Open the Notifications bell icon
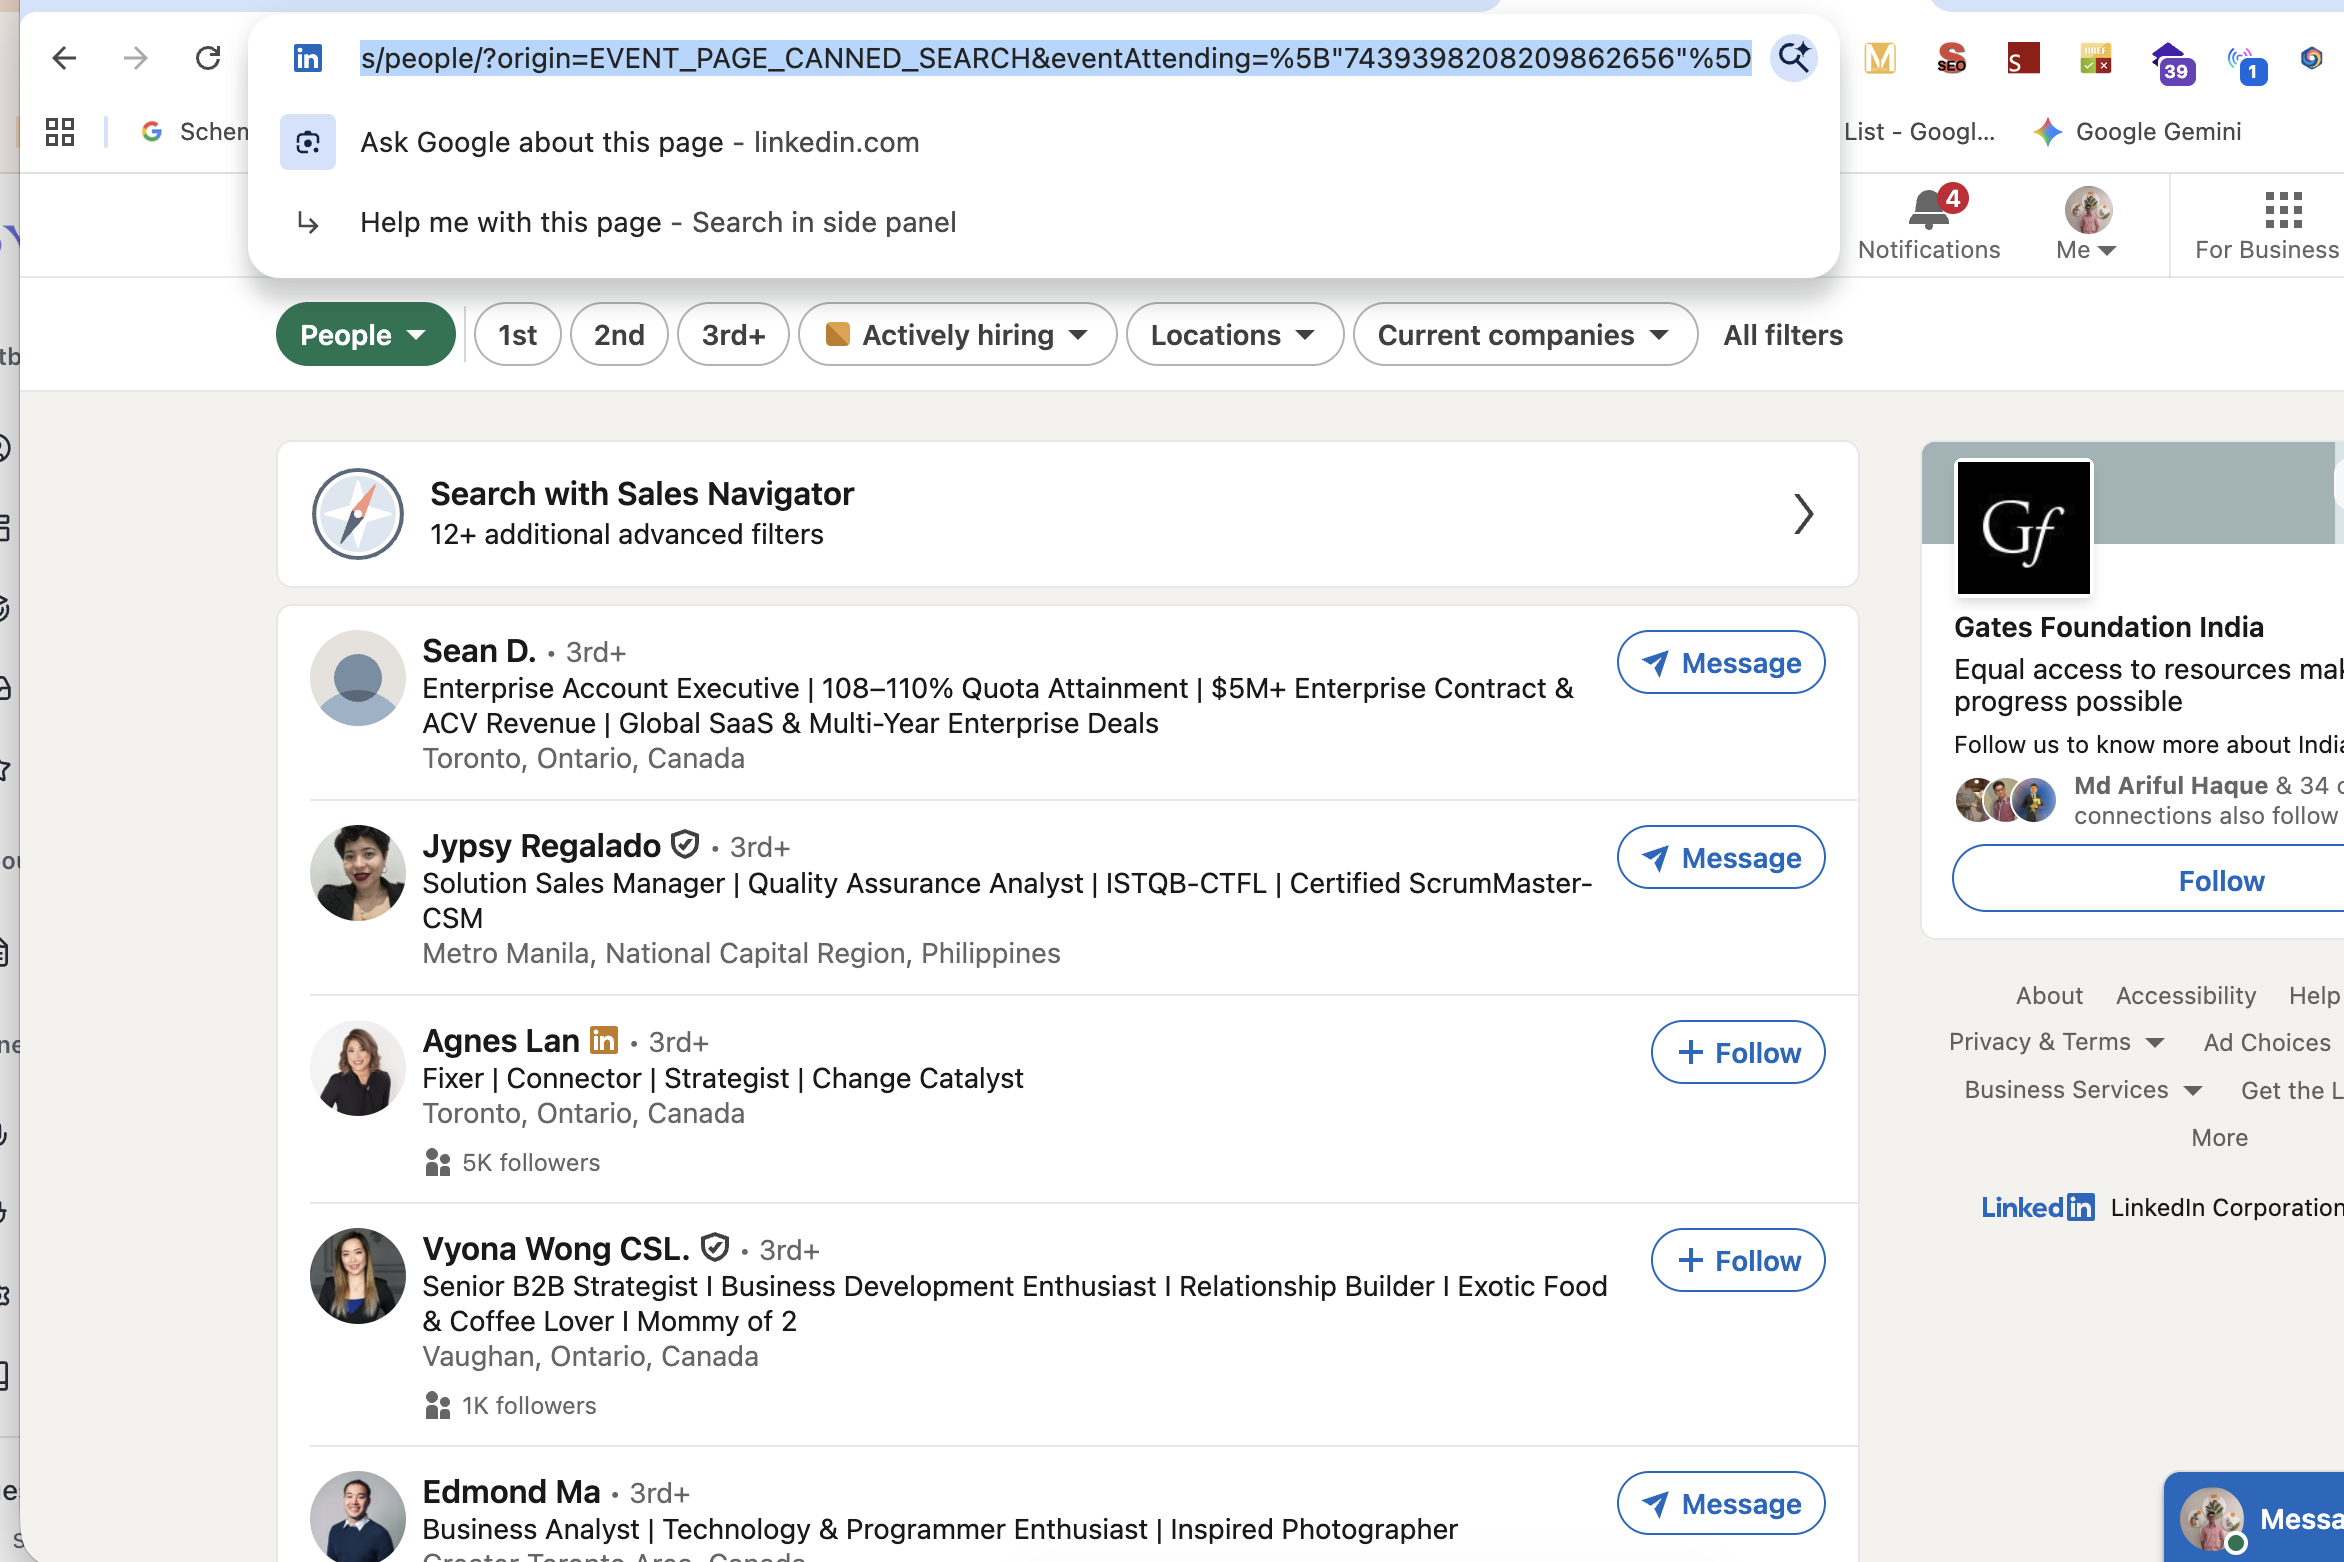 click(1928, 211)
